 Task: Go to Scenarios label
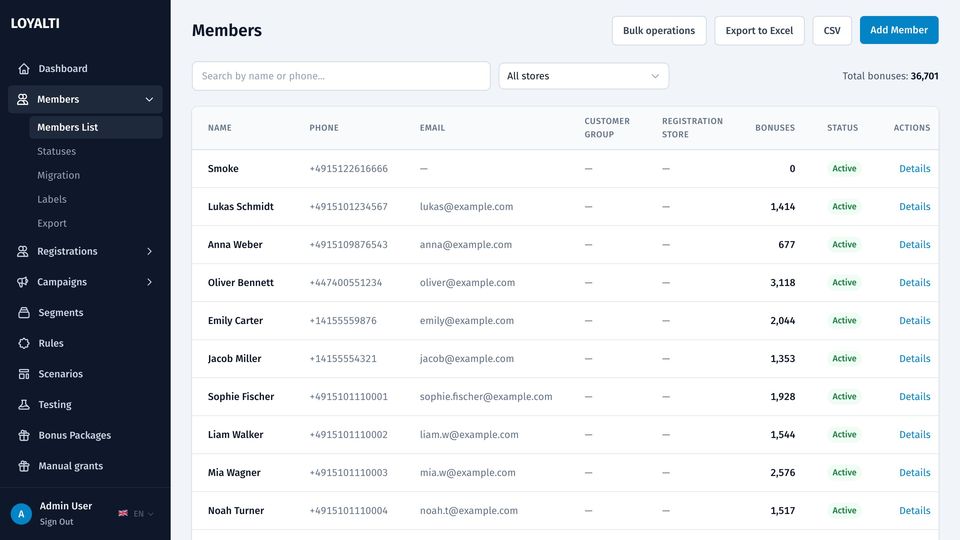pos(61,373)
